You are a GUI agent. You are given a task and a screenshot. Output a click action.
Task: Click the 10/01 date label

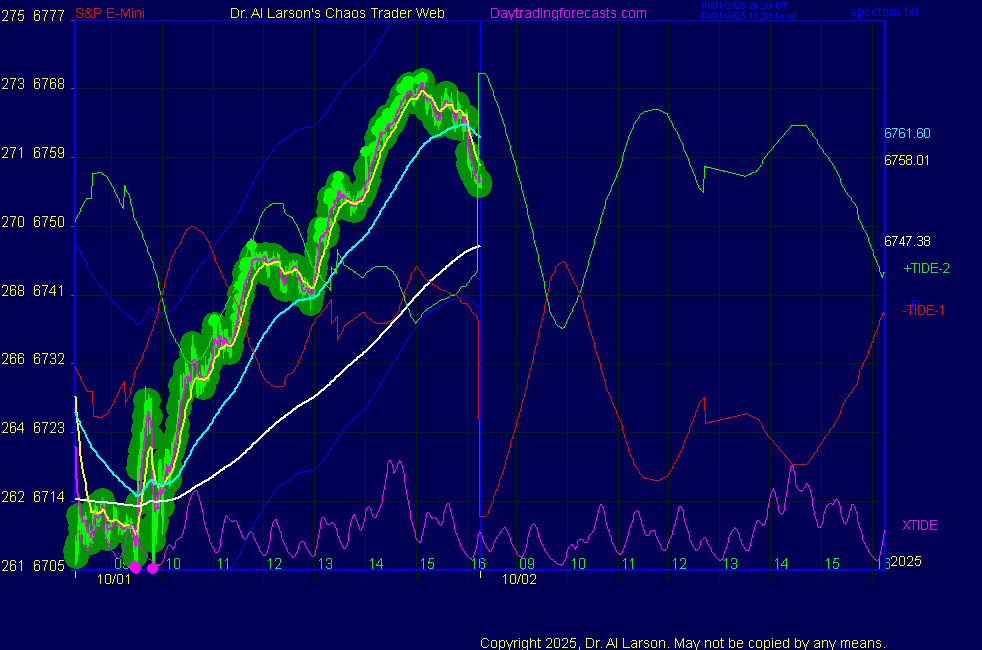113,579
